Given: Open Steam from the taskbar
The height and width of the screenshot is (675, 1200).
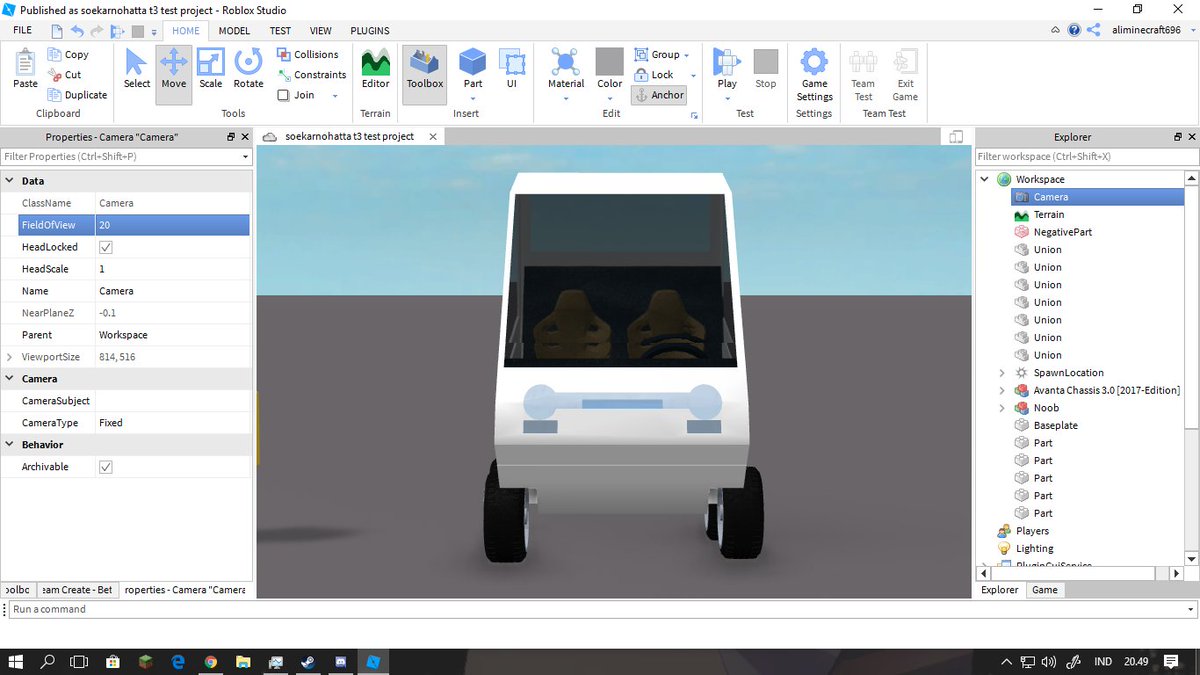Looking at the screenshot, I should 307,662.
